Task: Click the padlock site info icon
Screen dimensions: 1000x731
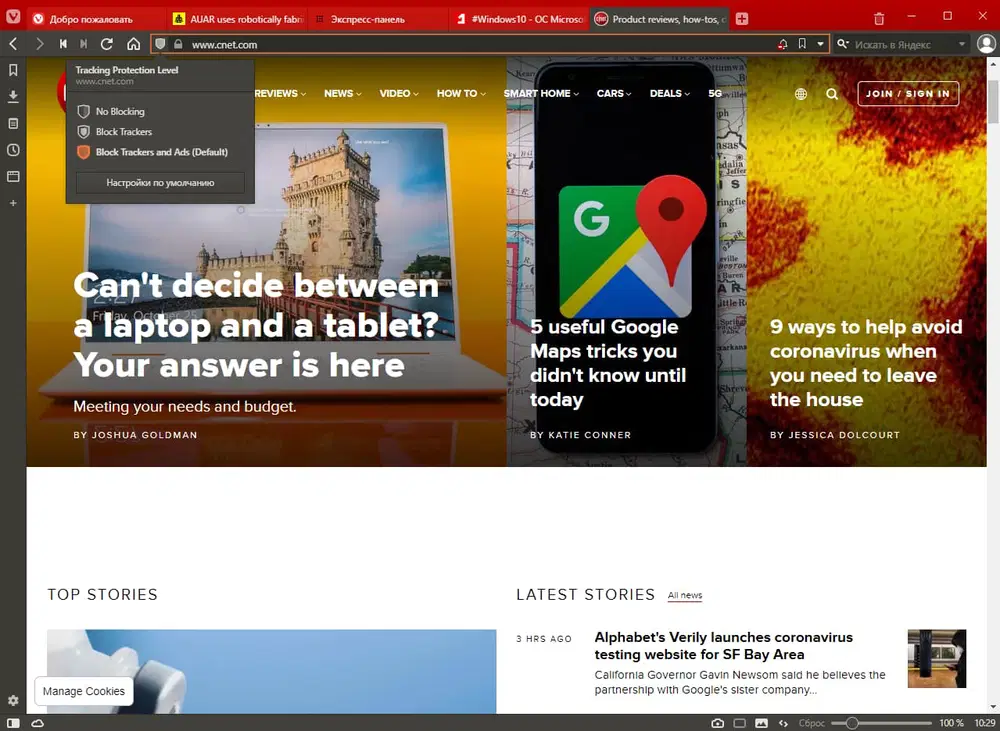Action: click(x=179, y=44)
